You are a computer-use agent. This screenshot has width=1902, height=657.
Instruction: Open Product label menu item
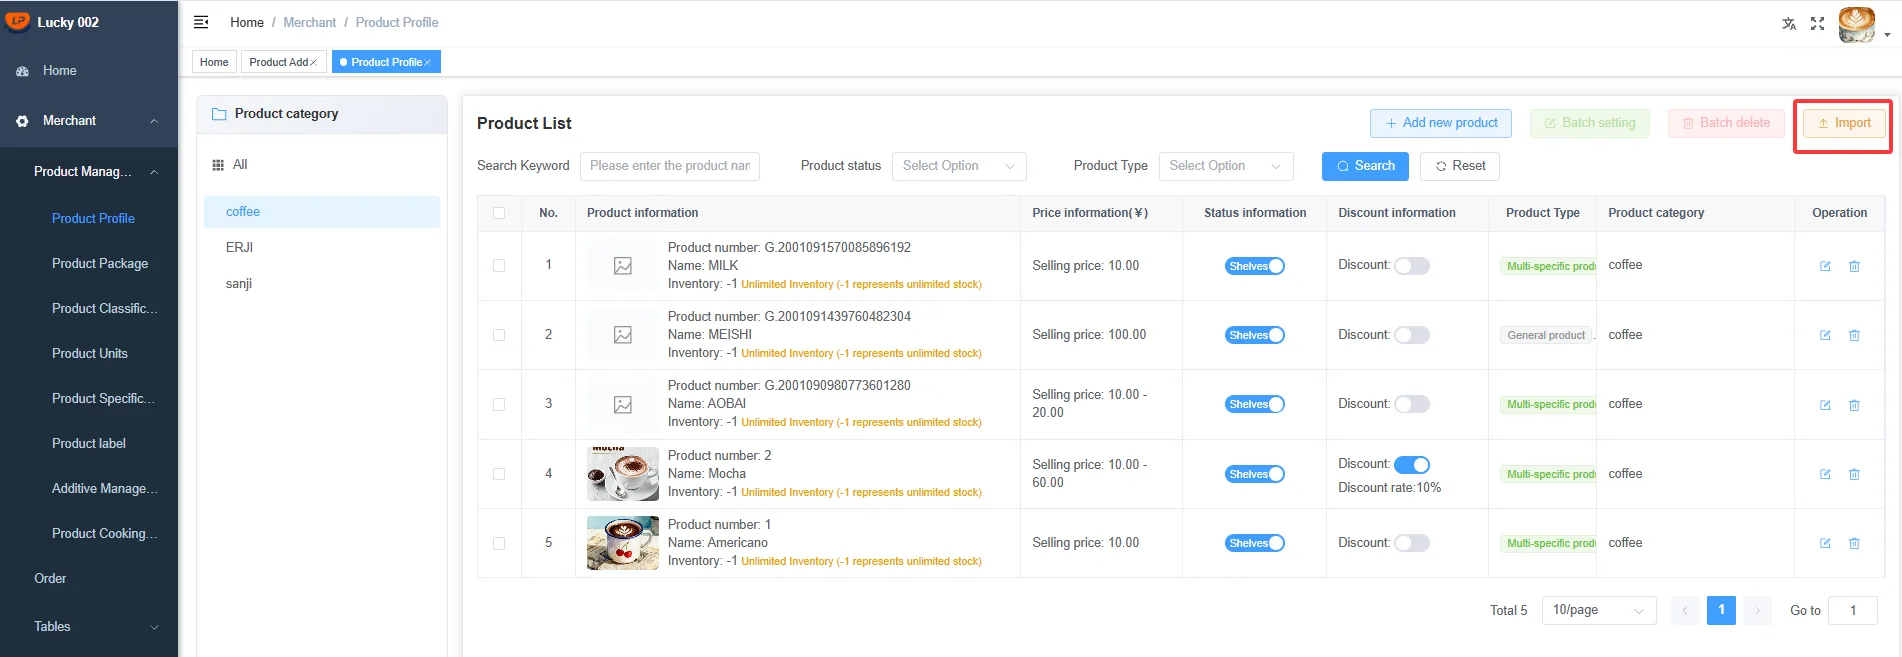[x=89, y=444]
